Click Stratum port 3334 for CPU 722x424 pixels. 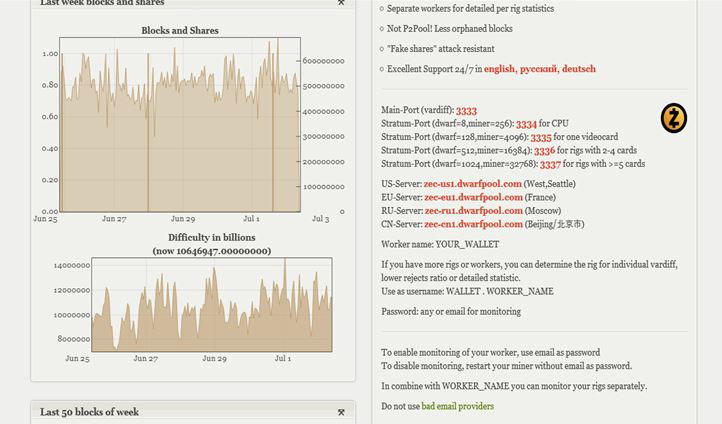tap(526, 124)
